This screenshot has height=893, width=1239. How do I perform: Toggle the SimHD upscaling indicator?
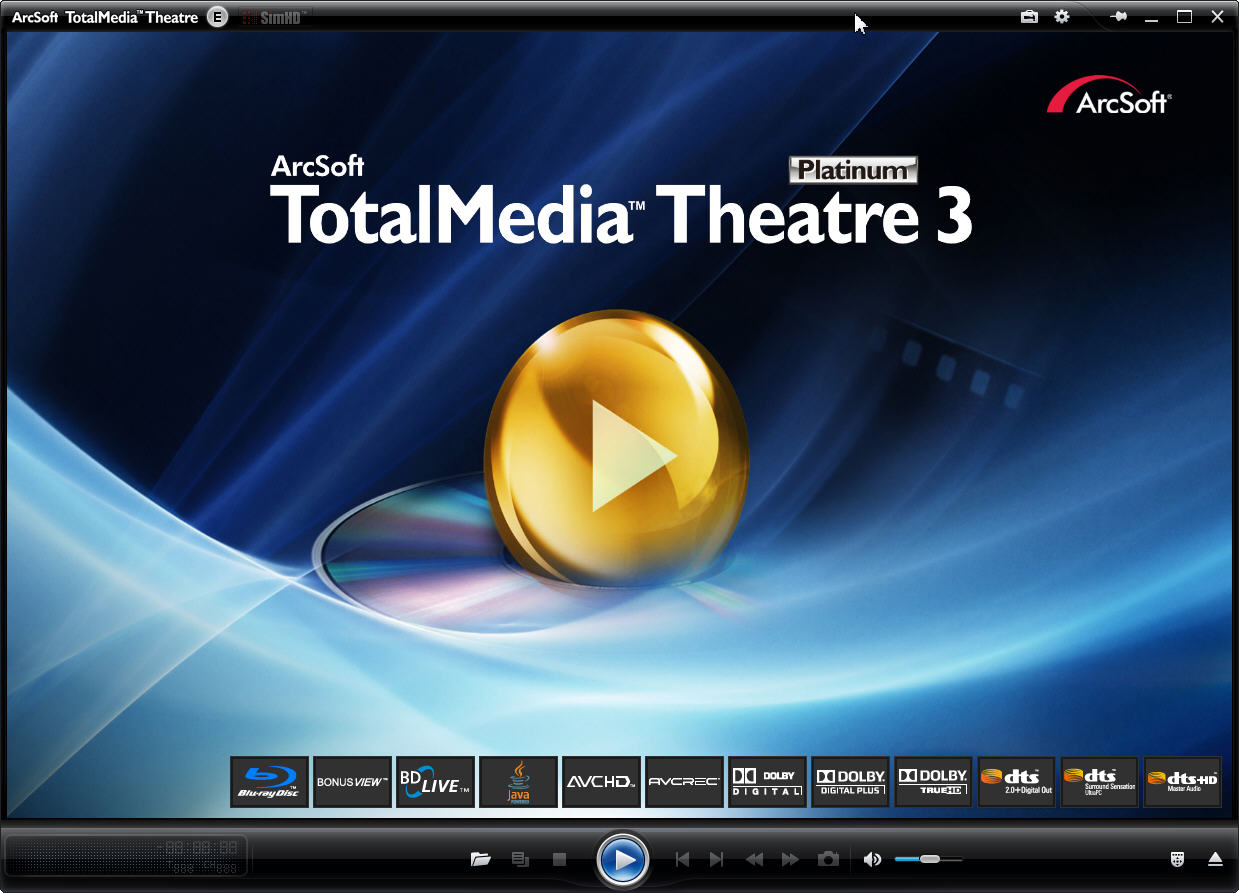pyautogui.click(x=274, y=17)
